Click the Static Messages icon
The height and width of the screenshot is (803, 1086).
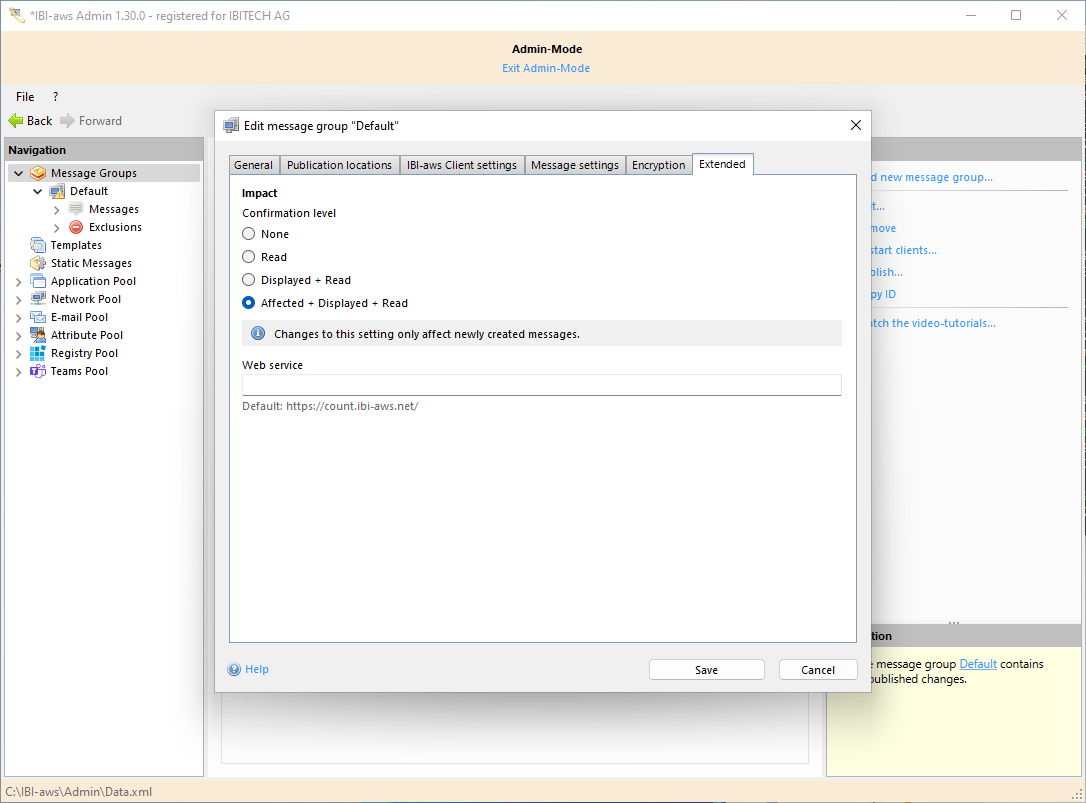tap(38, 263)
